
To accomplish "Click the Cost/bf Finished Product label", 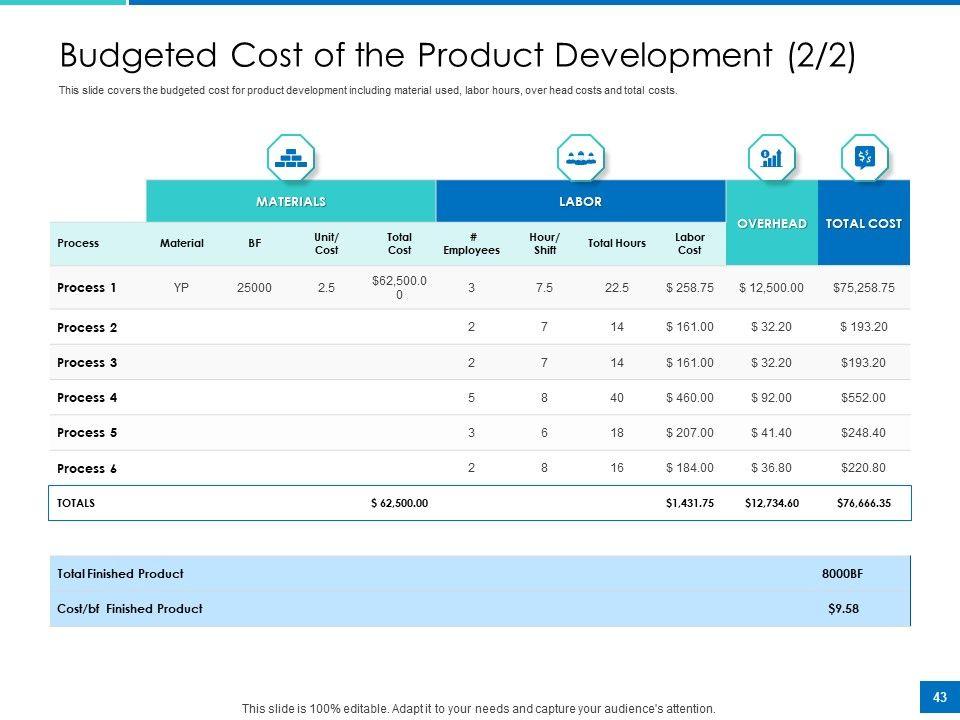I will pos(130,608).
